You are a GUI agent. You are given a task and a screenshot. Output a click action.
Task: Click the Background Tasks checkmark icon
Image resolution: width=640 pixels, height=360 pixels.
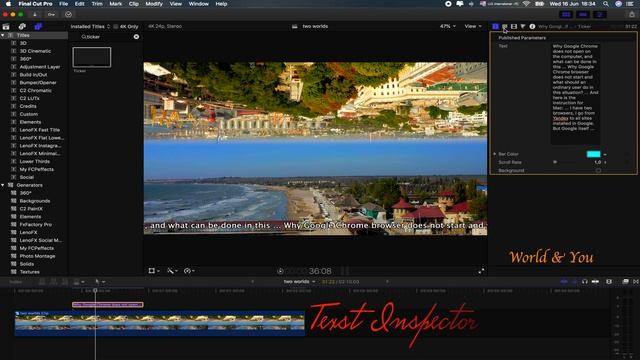pyautogui.click(x=68, y=14)
